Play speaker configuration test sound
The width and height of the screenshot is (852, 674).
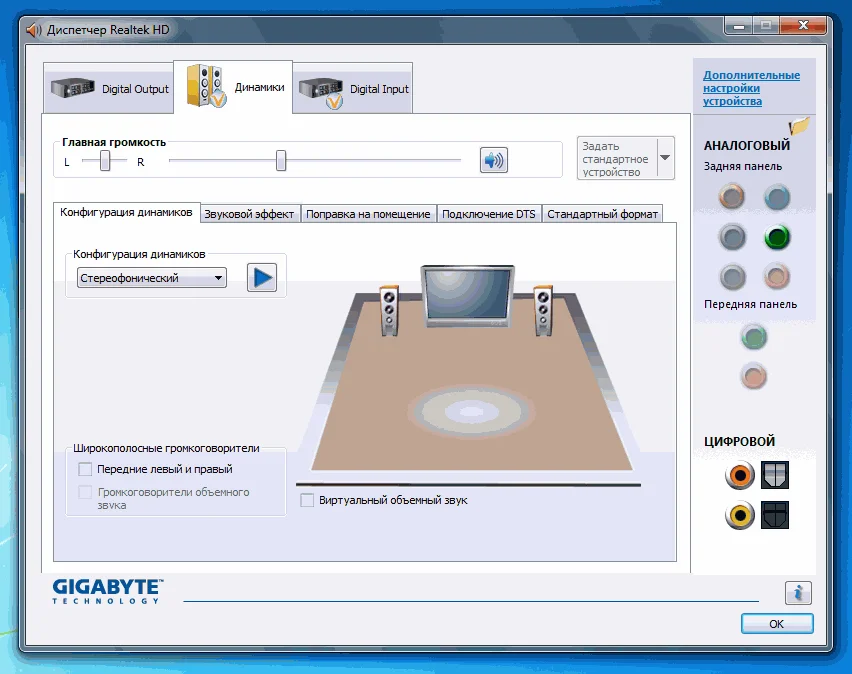(262, 278)
